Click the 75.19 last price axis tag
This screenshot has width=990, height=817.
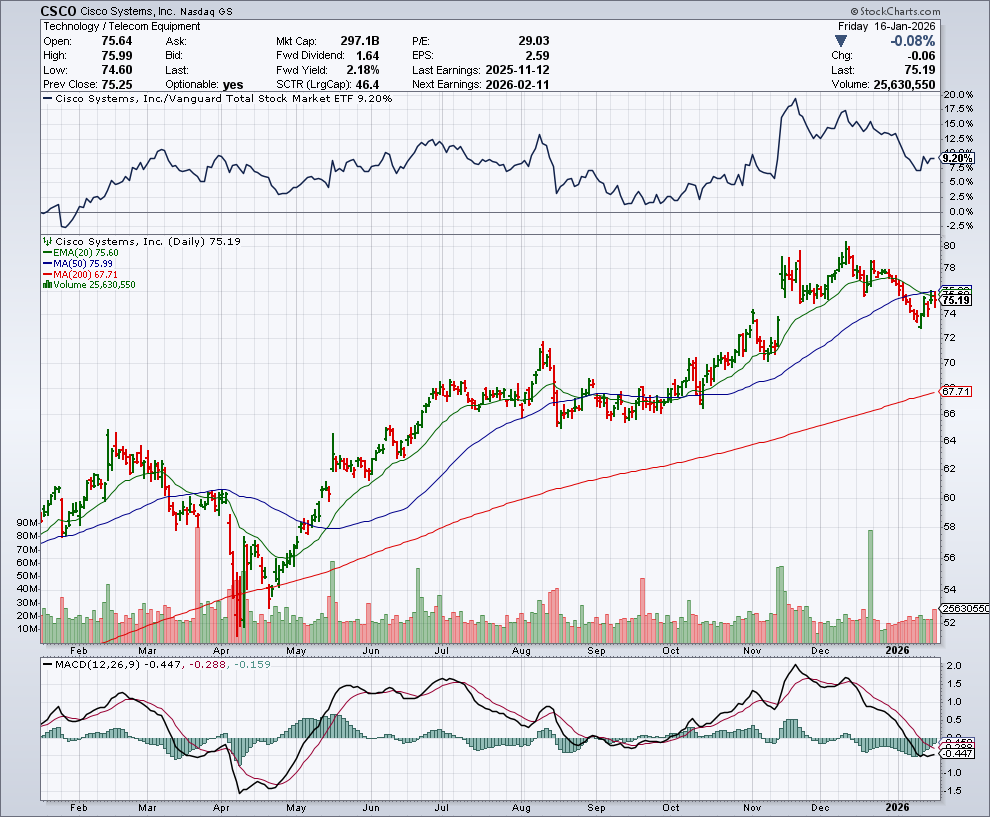click(x=956, y=301)
